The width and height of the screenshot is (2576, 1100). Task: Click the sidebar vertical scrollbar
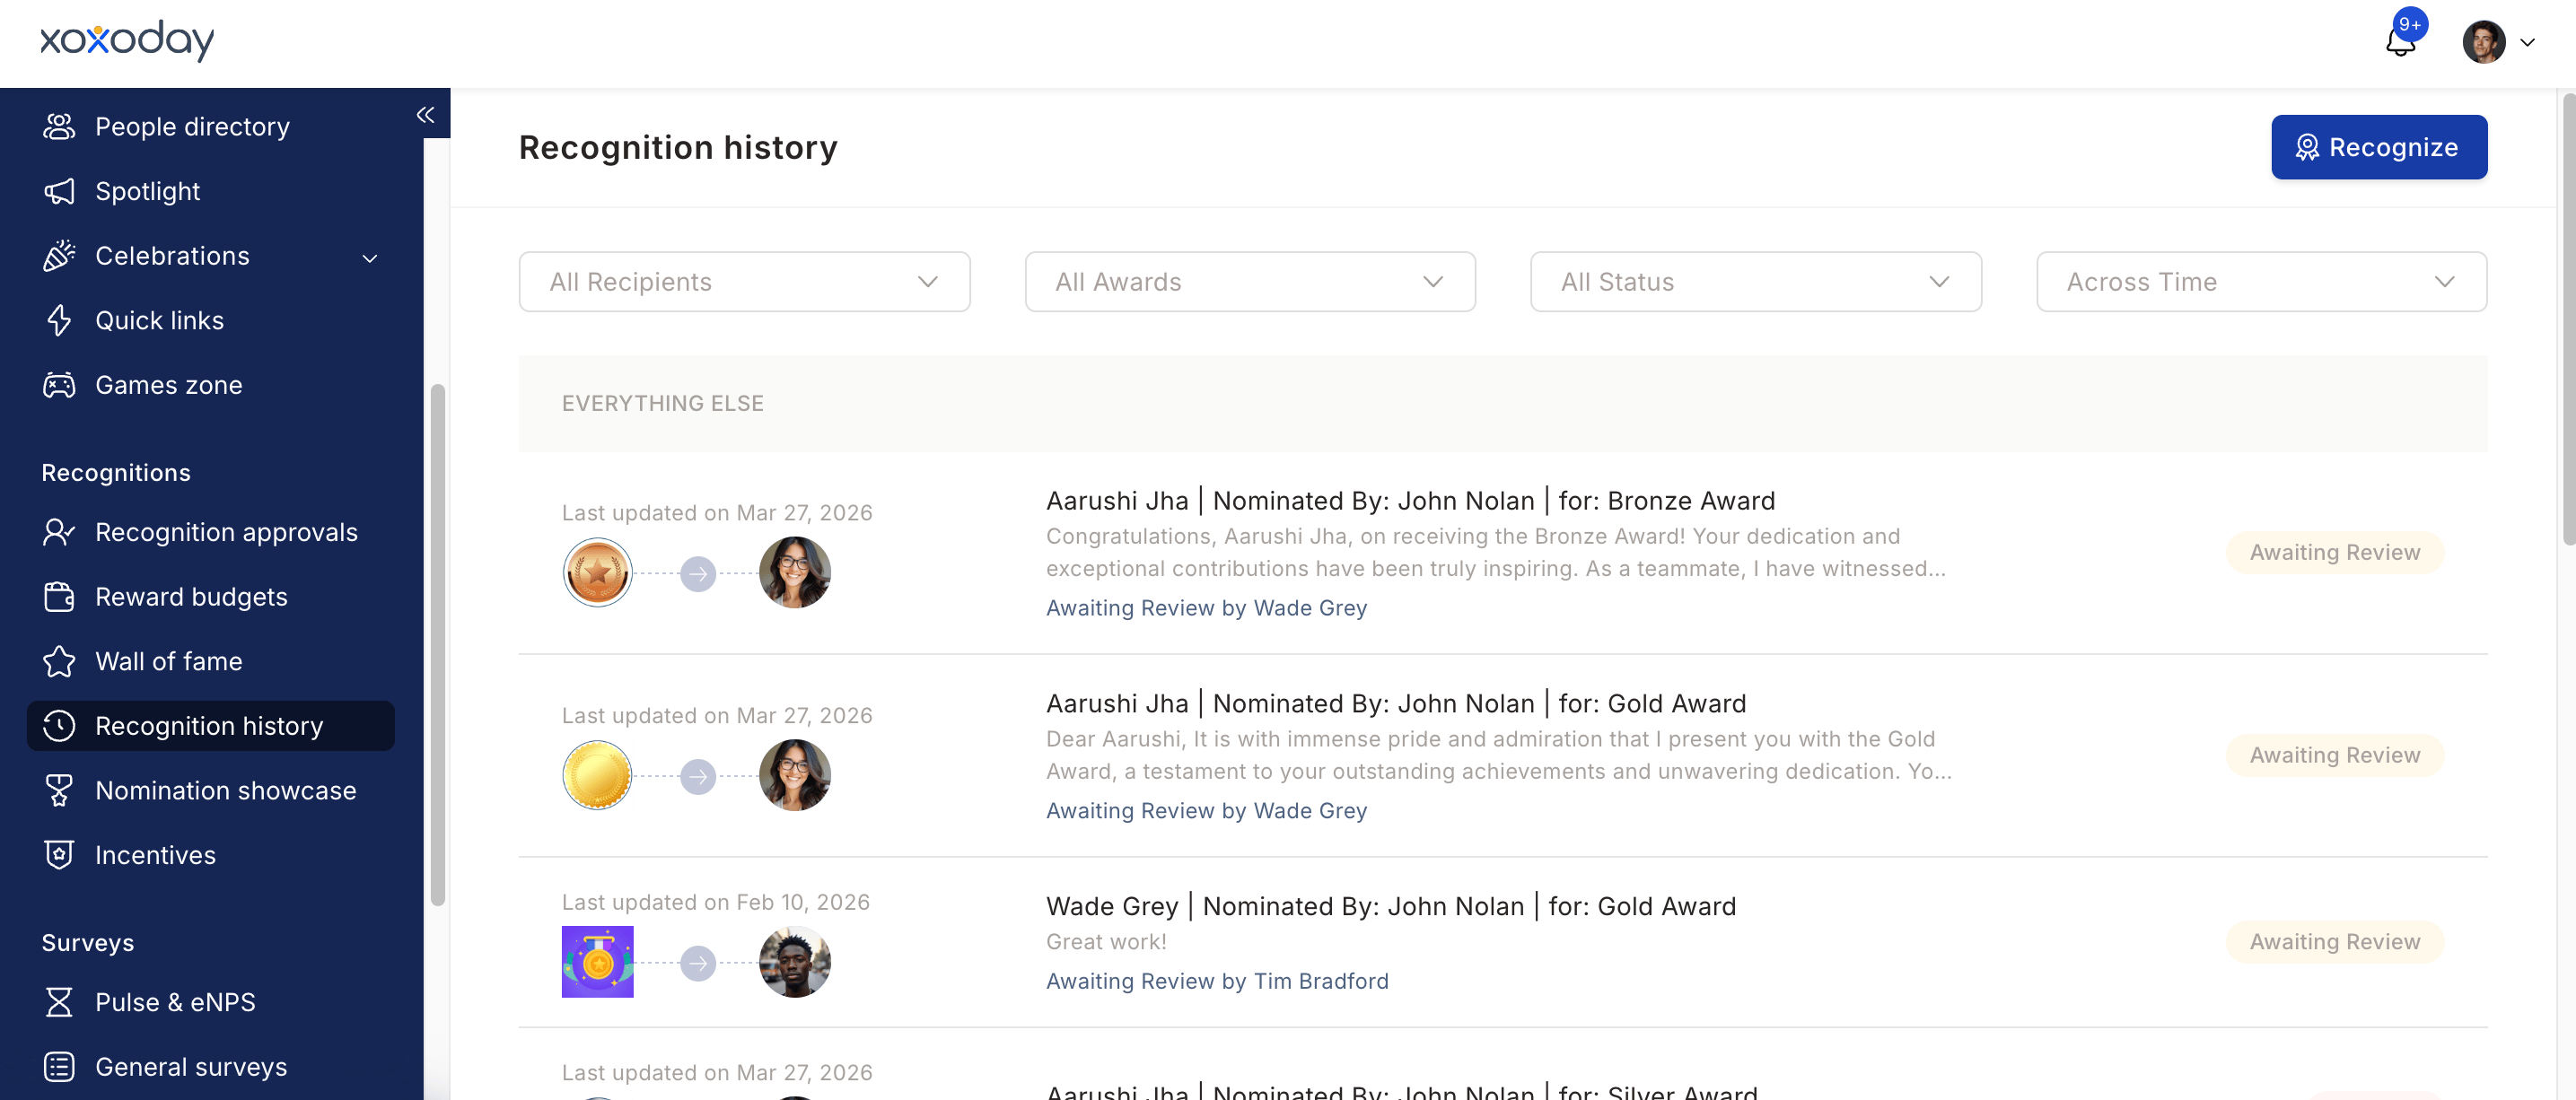(x=437, y=645)
